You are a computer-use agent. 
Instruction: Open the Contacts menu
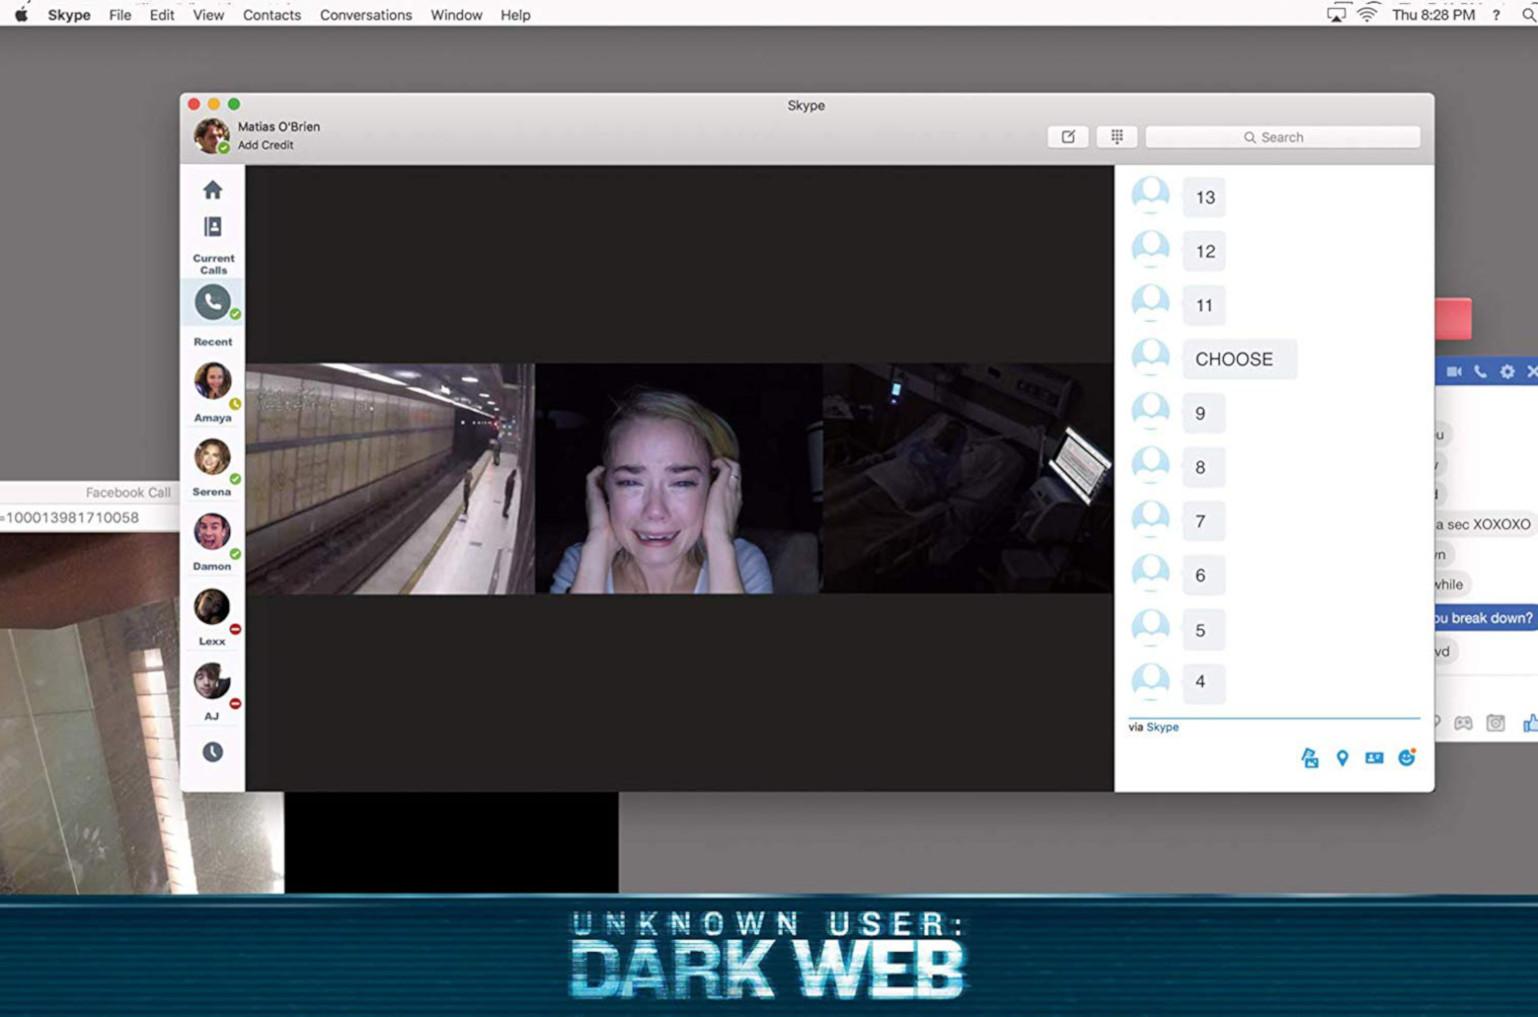[x=272, y=15]
